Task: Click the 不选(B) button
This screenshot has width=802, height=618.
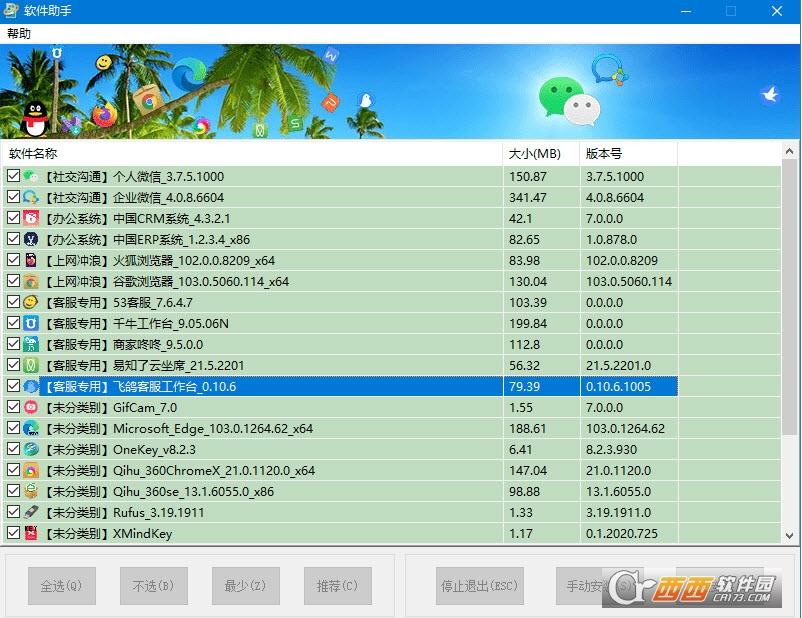Action: [x=153, y=586]
